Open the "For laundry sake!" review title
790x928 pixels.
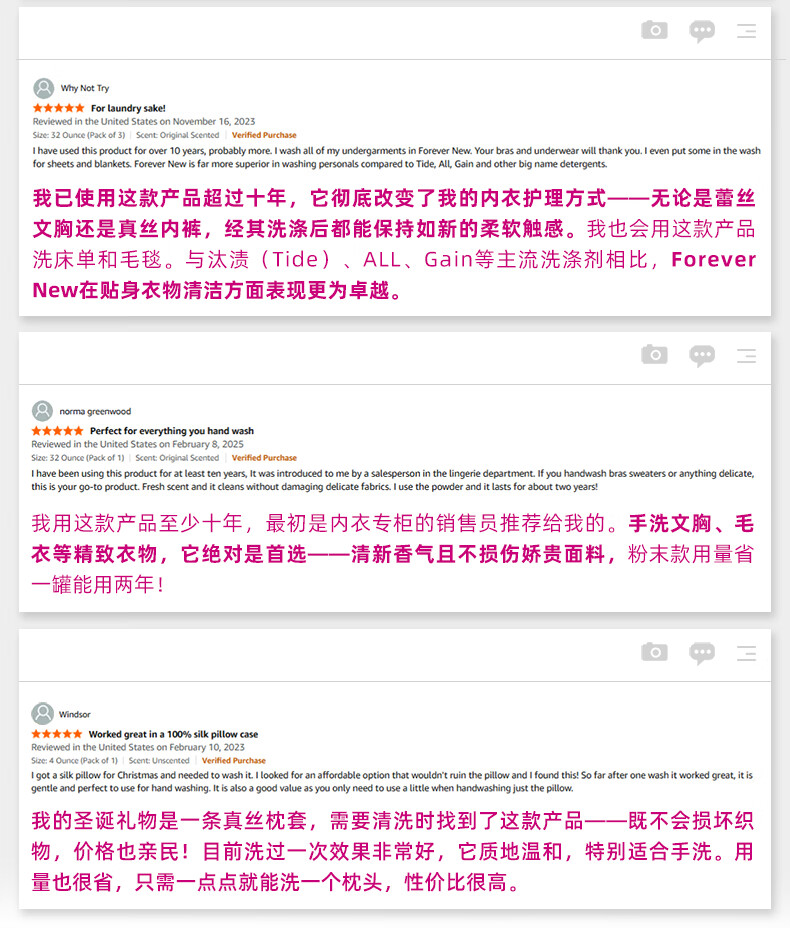point(128,108)
